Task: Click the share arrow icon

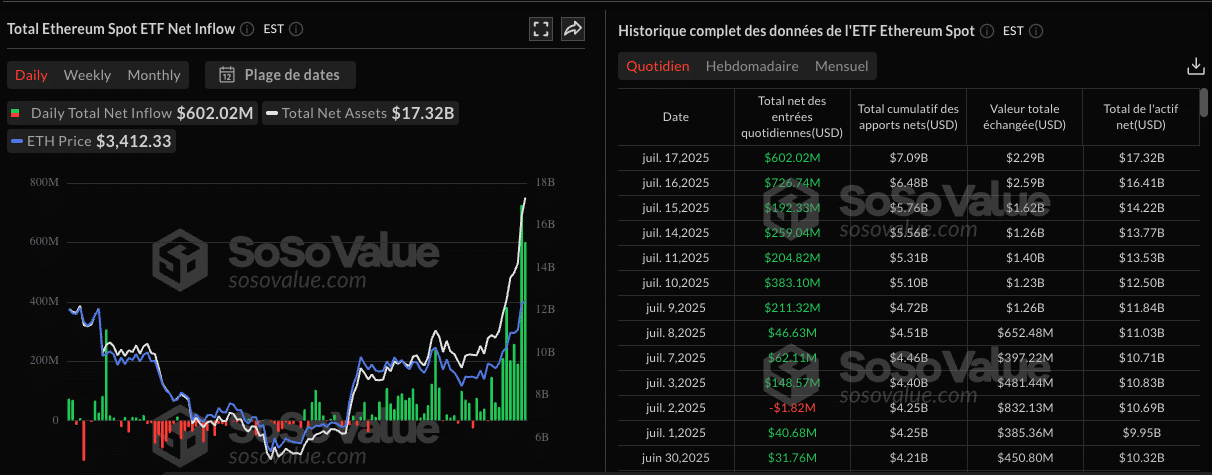Action: point(573,29)
